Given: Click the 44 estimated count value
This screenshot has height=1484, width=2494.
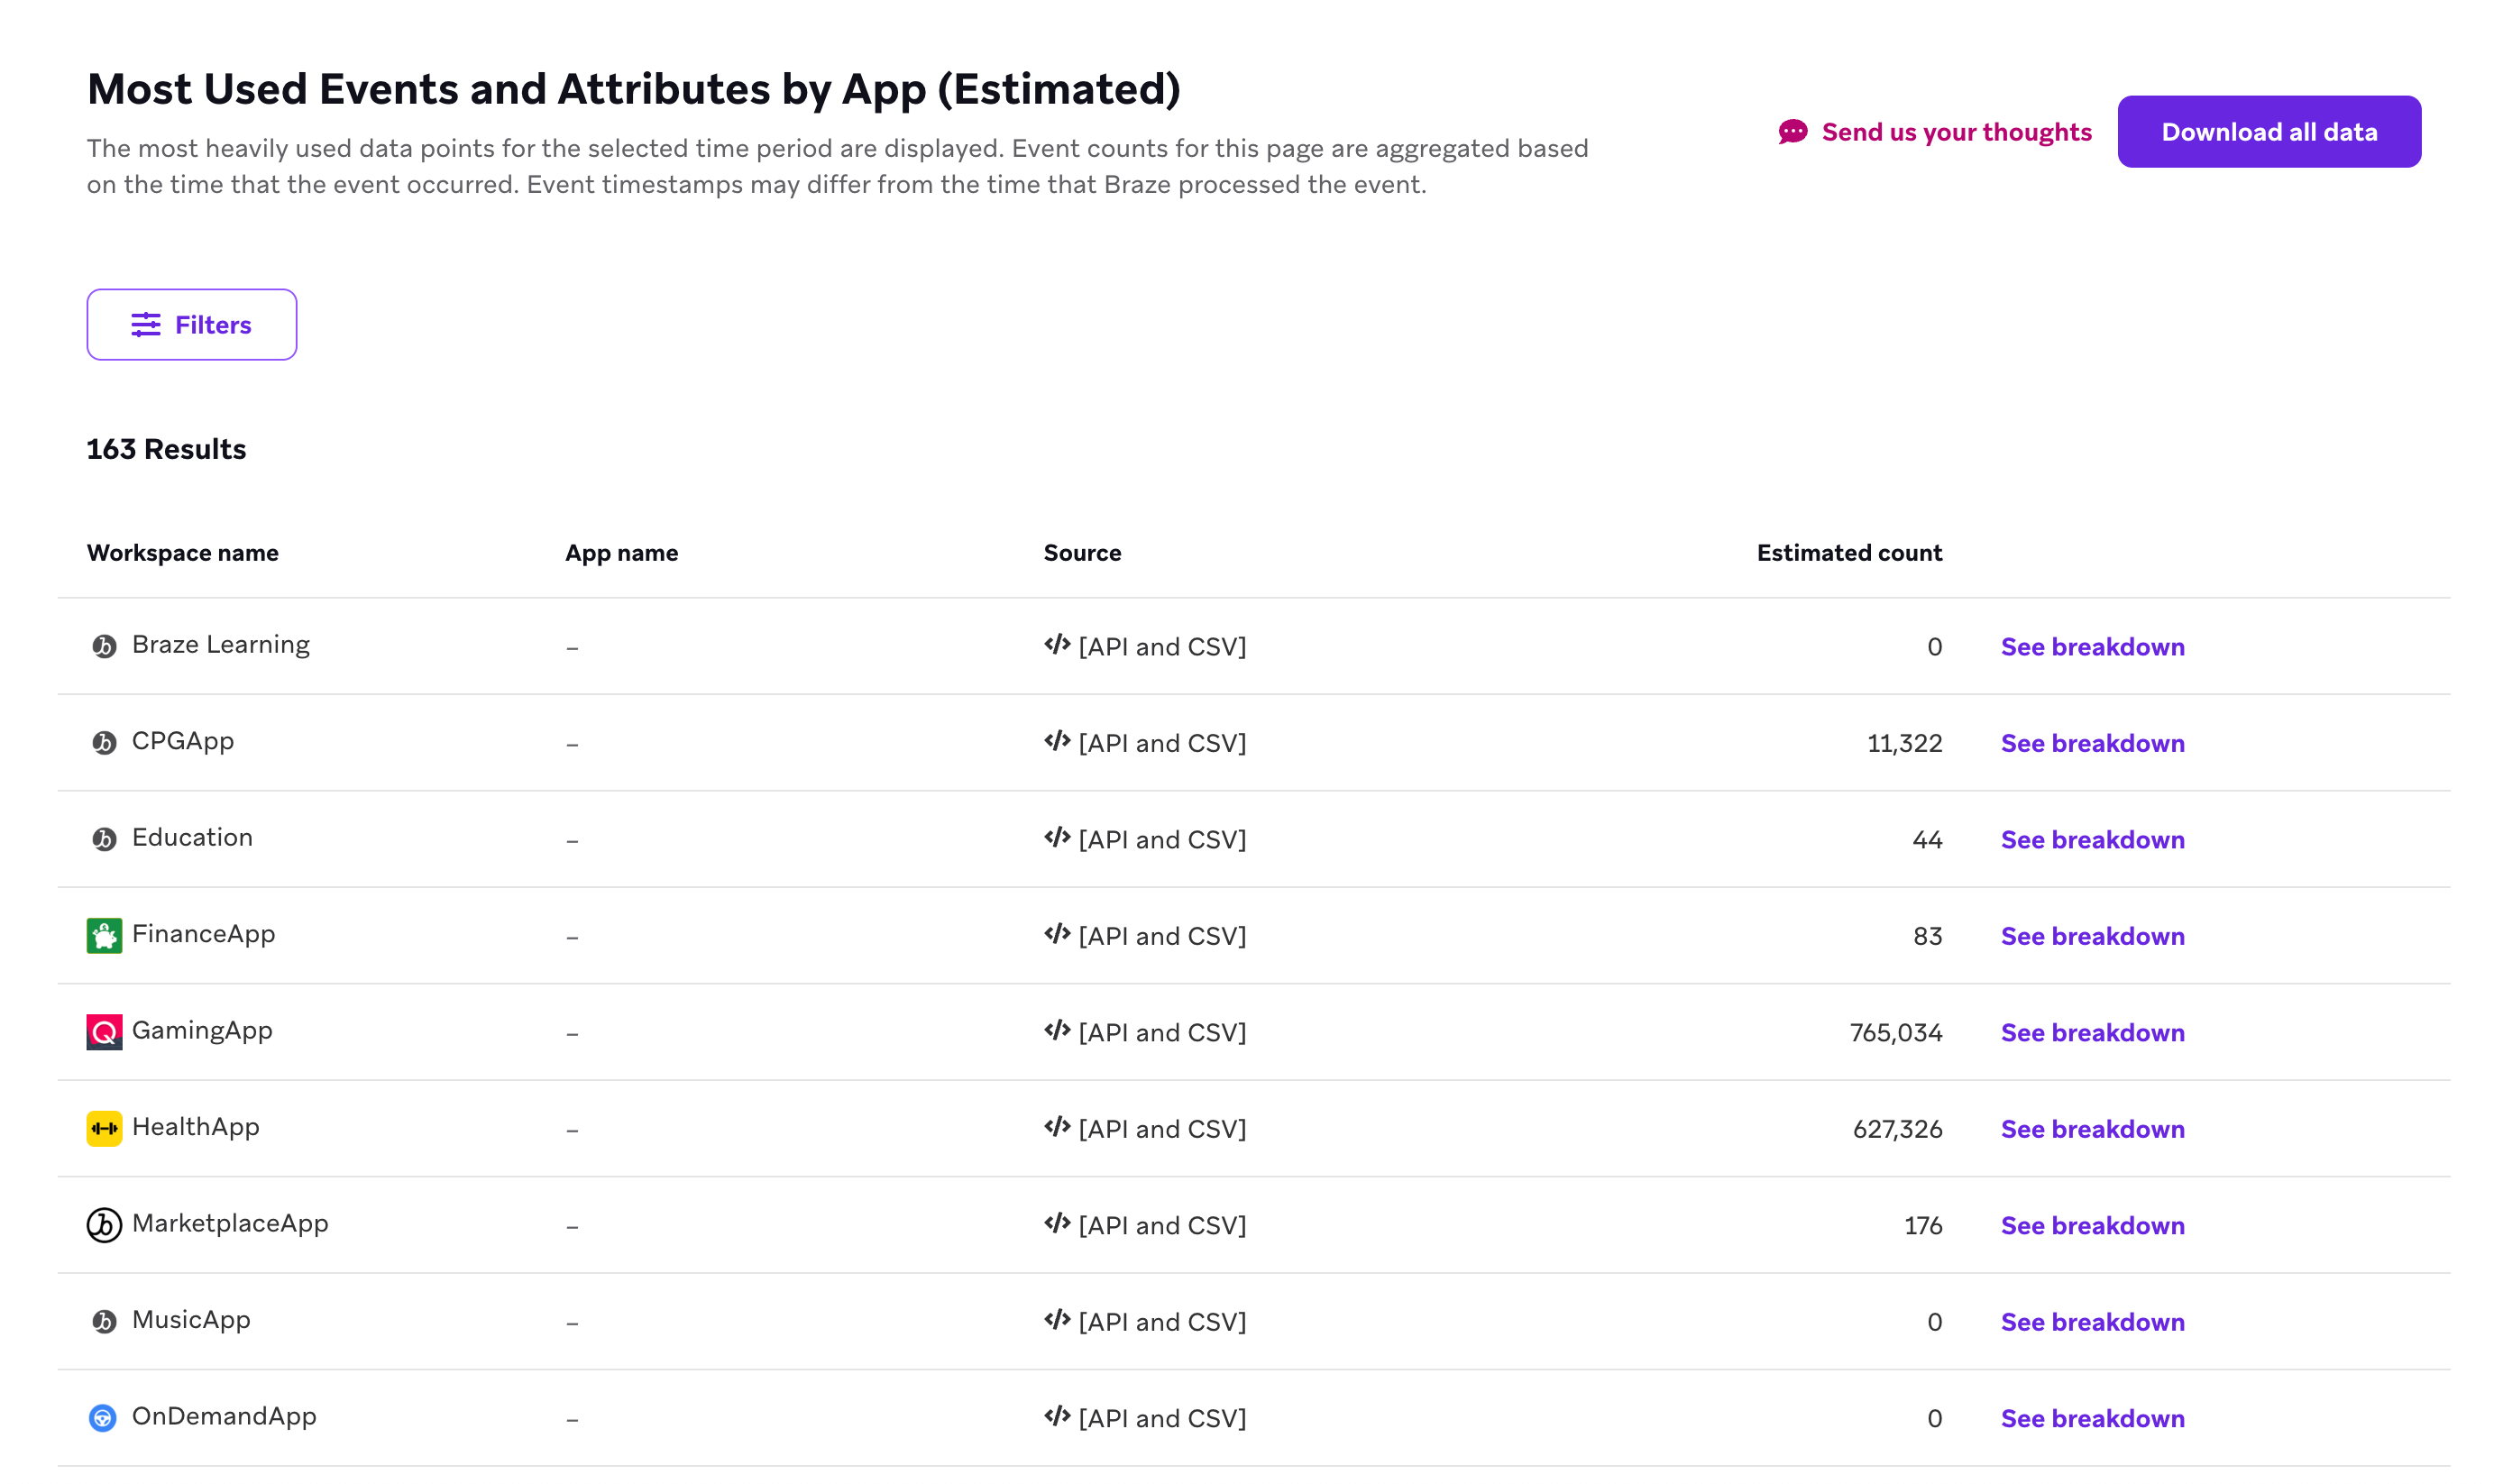Looking at the screenshot, I should tap(1927, 839).
